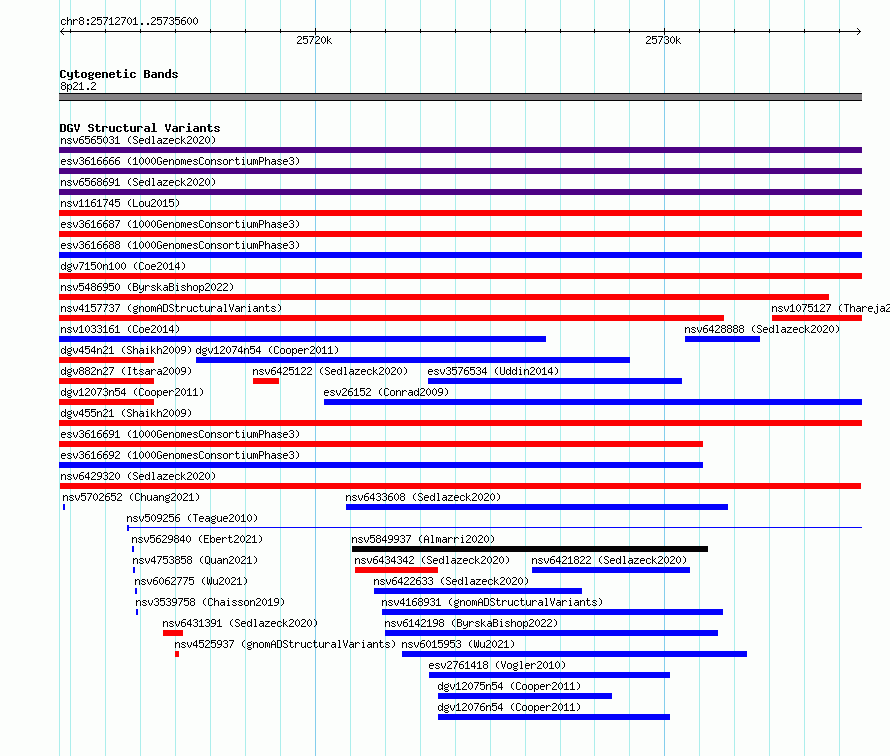Click the 8p21.2 cytogenetic band bar

[x=460, y=97]
